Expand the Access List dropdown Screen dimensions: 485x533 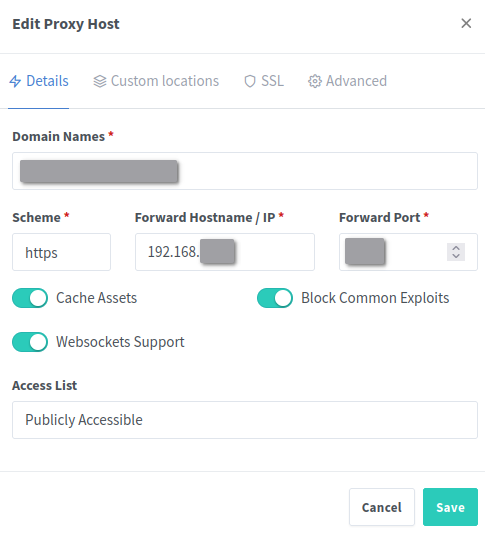(x=245, y=420)
